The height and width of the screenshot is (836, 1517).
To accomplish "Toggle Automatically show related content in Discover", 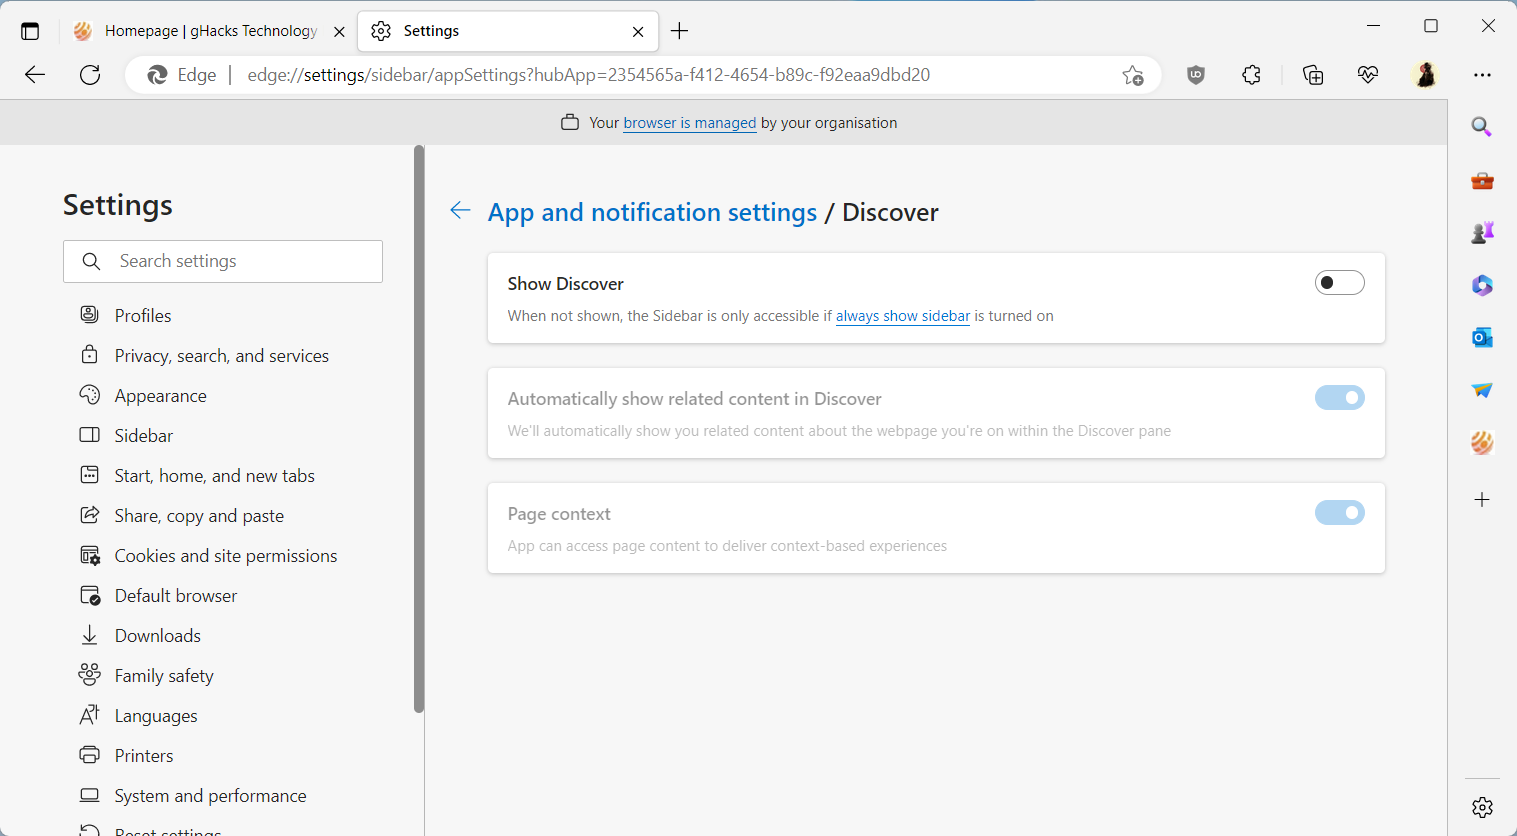I will tap(1339, 397).
